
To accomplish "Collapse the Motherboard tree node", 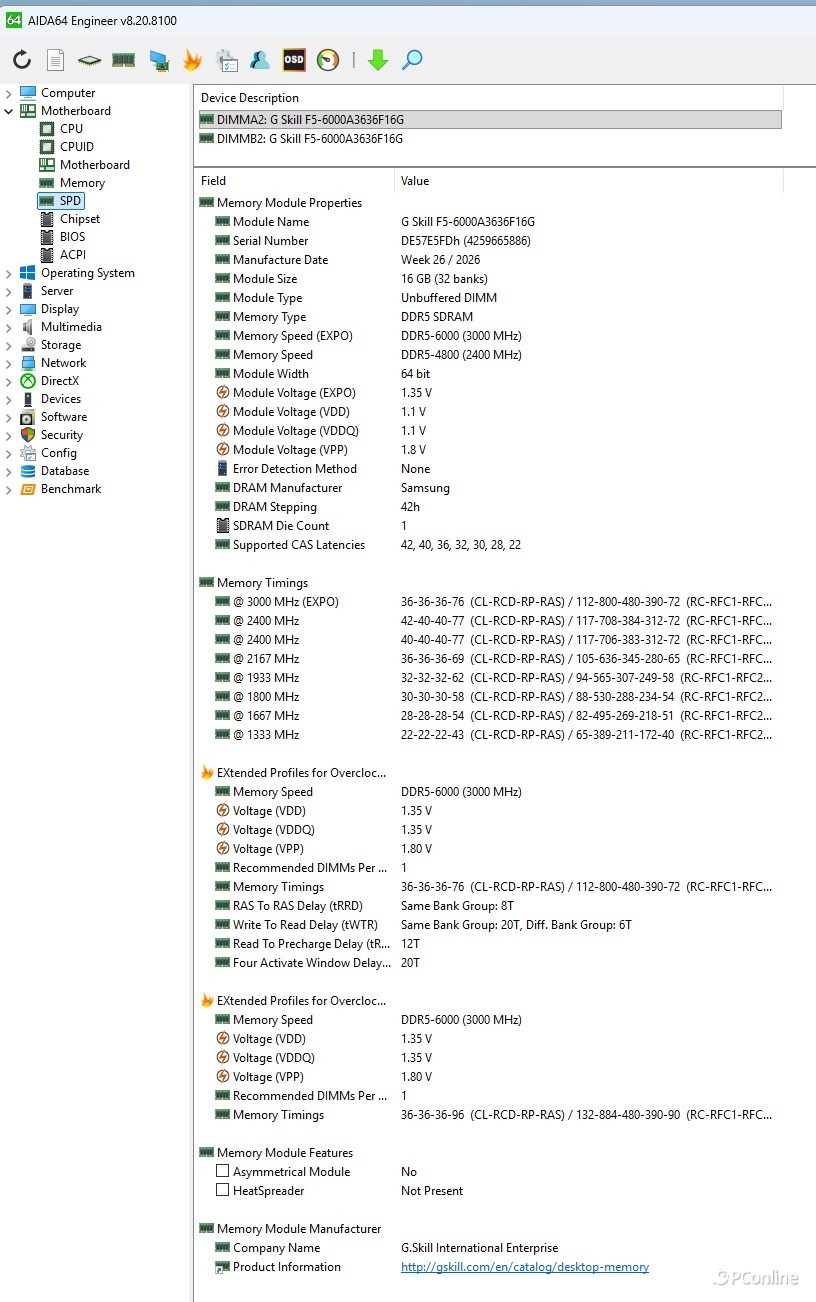I will pos(9,111).
